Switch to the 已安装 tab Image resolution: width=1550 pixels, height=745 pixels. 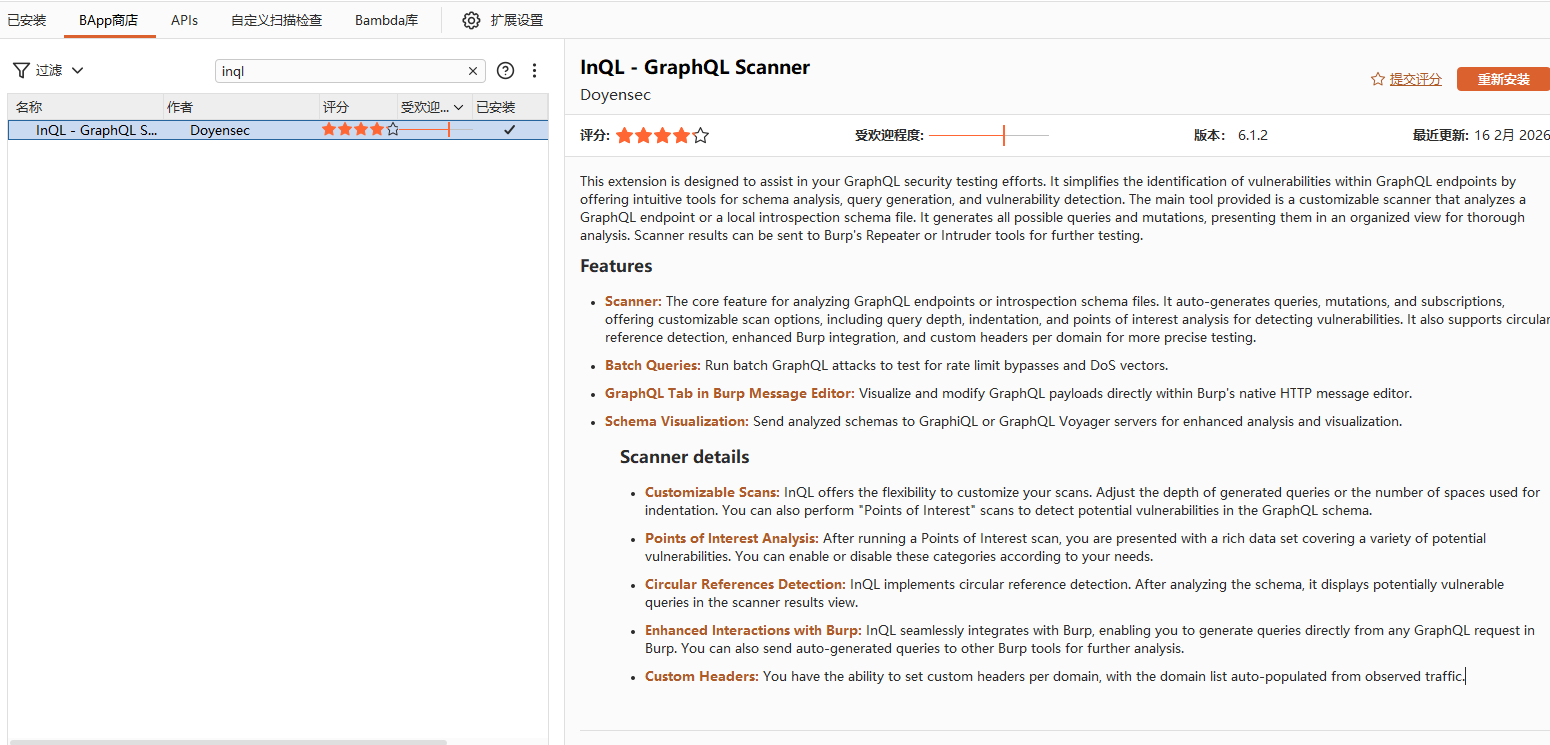tap(27, 20)
